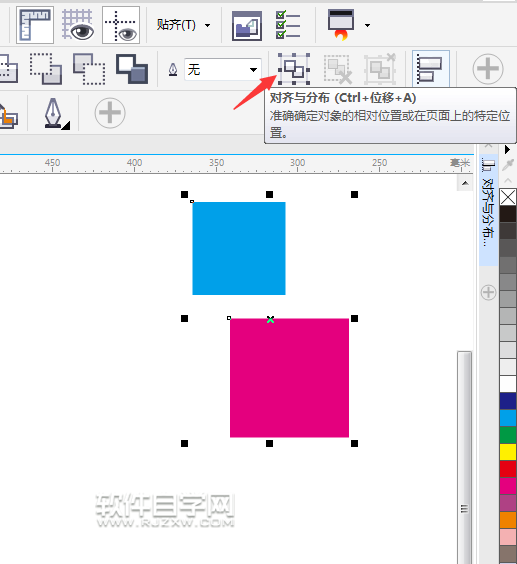Image resolution: width=517 pixels, height=564 pixels.
Task: Select the Pen tool in toolbar
Action: pyautogui.click(x=56, y=113)
